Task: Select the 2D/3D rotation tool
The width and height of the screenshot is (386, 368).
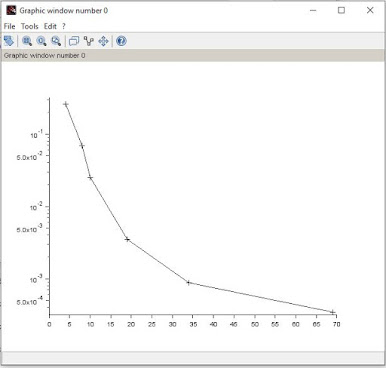Action: pos(9,41)
